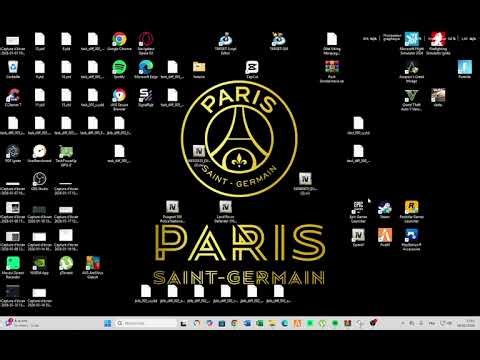480x360 pixels.
Task: Select the µTorrent desktop shortcut
Action: click(66, 265)
